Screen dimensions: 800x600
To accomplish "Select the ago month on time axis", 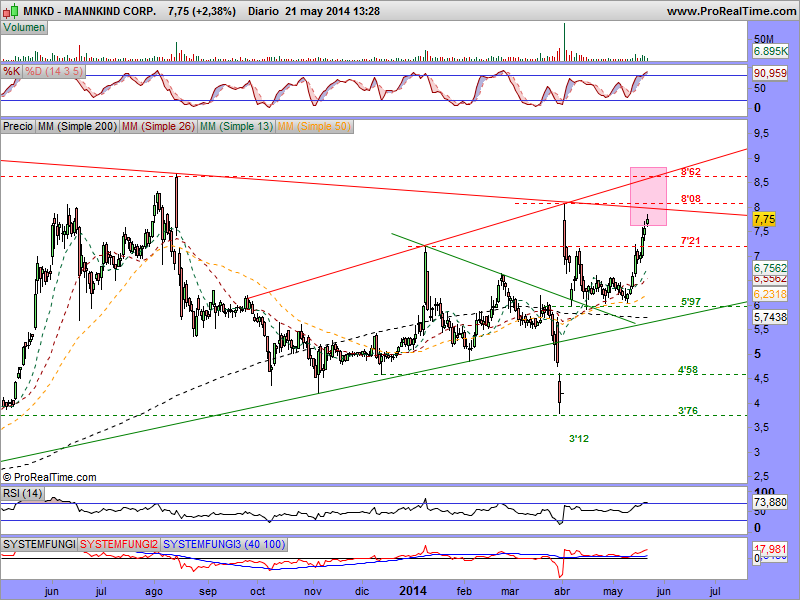I will [154, 591].
